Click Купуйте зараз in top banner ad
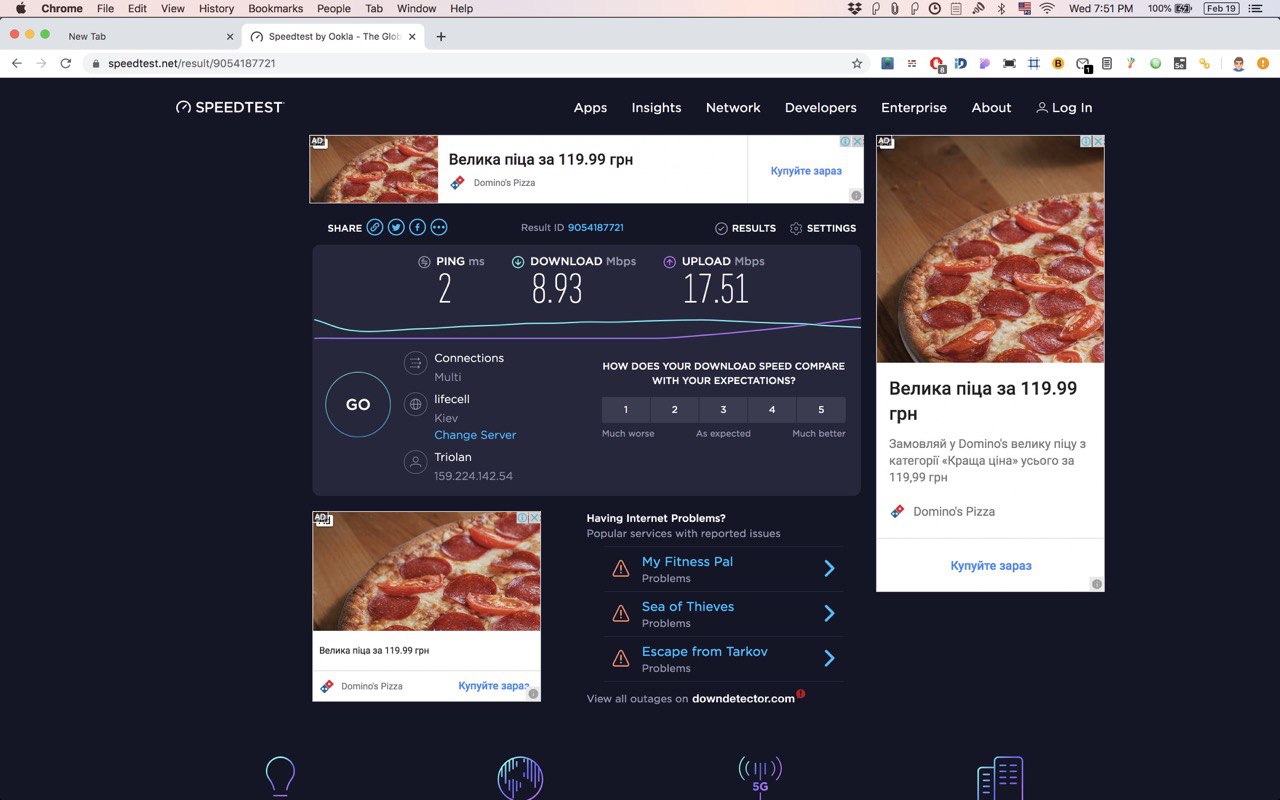The image size is (1280, 800). point(806,171)
